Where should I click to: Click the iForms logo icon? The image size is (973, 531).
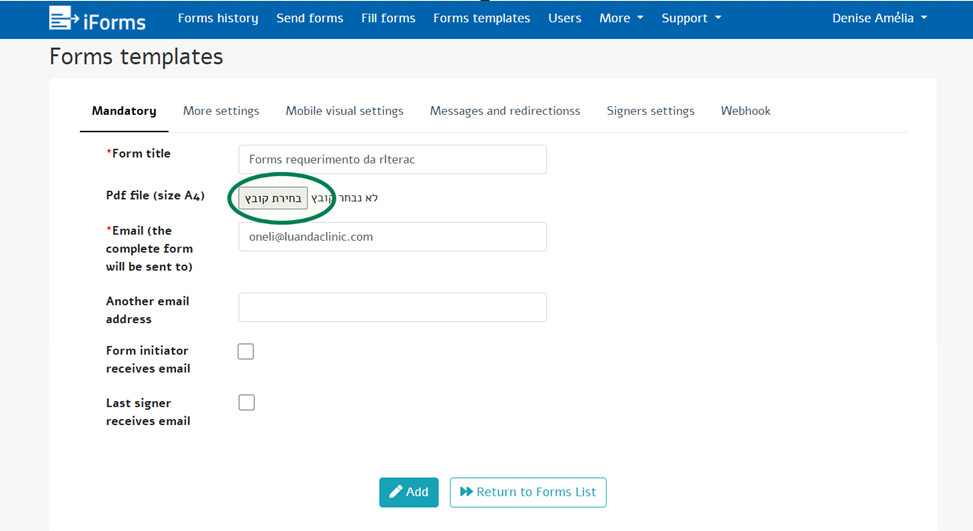(x=62, y=19)
